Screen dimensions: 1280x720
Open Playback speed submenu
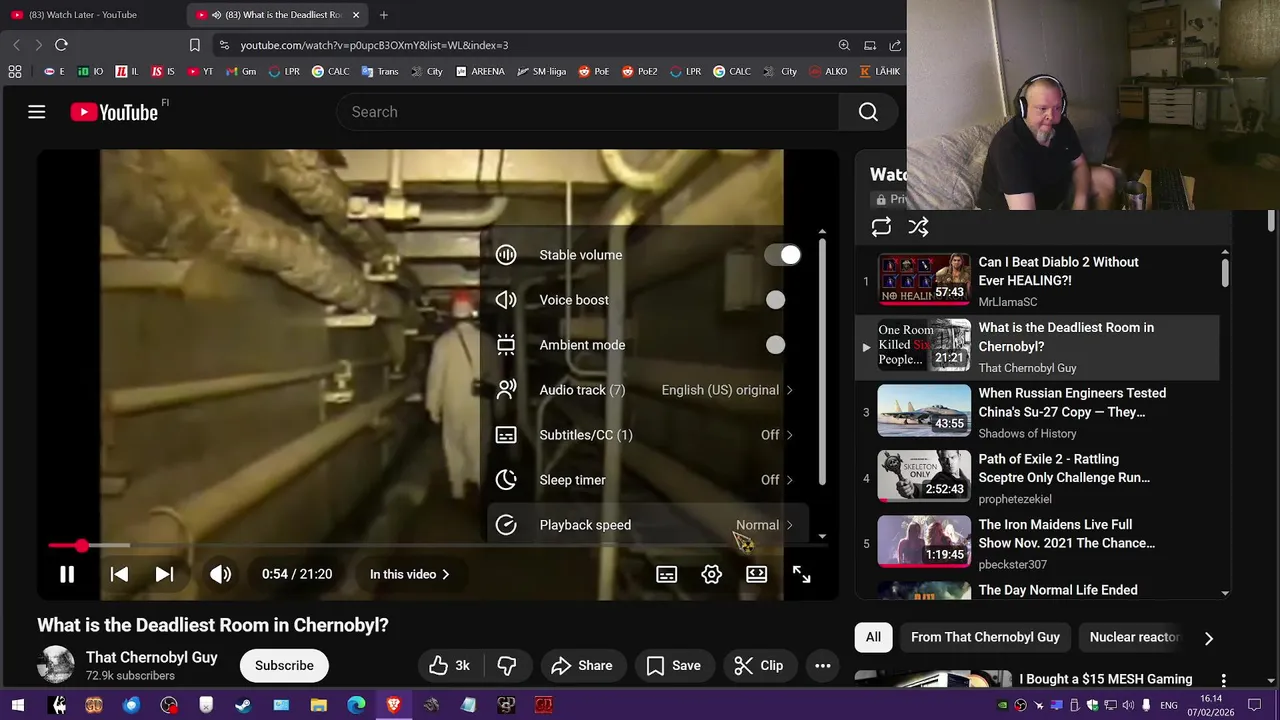point(647,525)
